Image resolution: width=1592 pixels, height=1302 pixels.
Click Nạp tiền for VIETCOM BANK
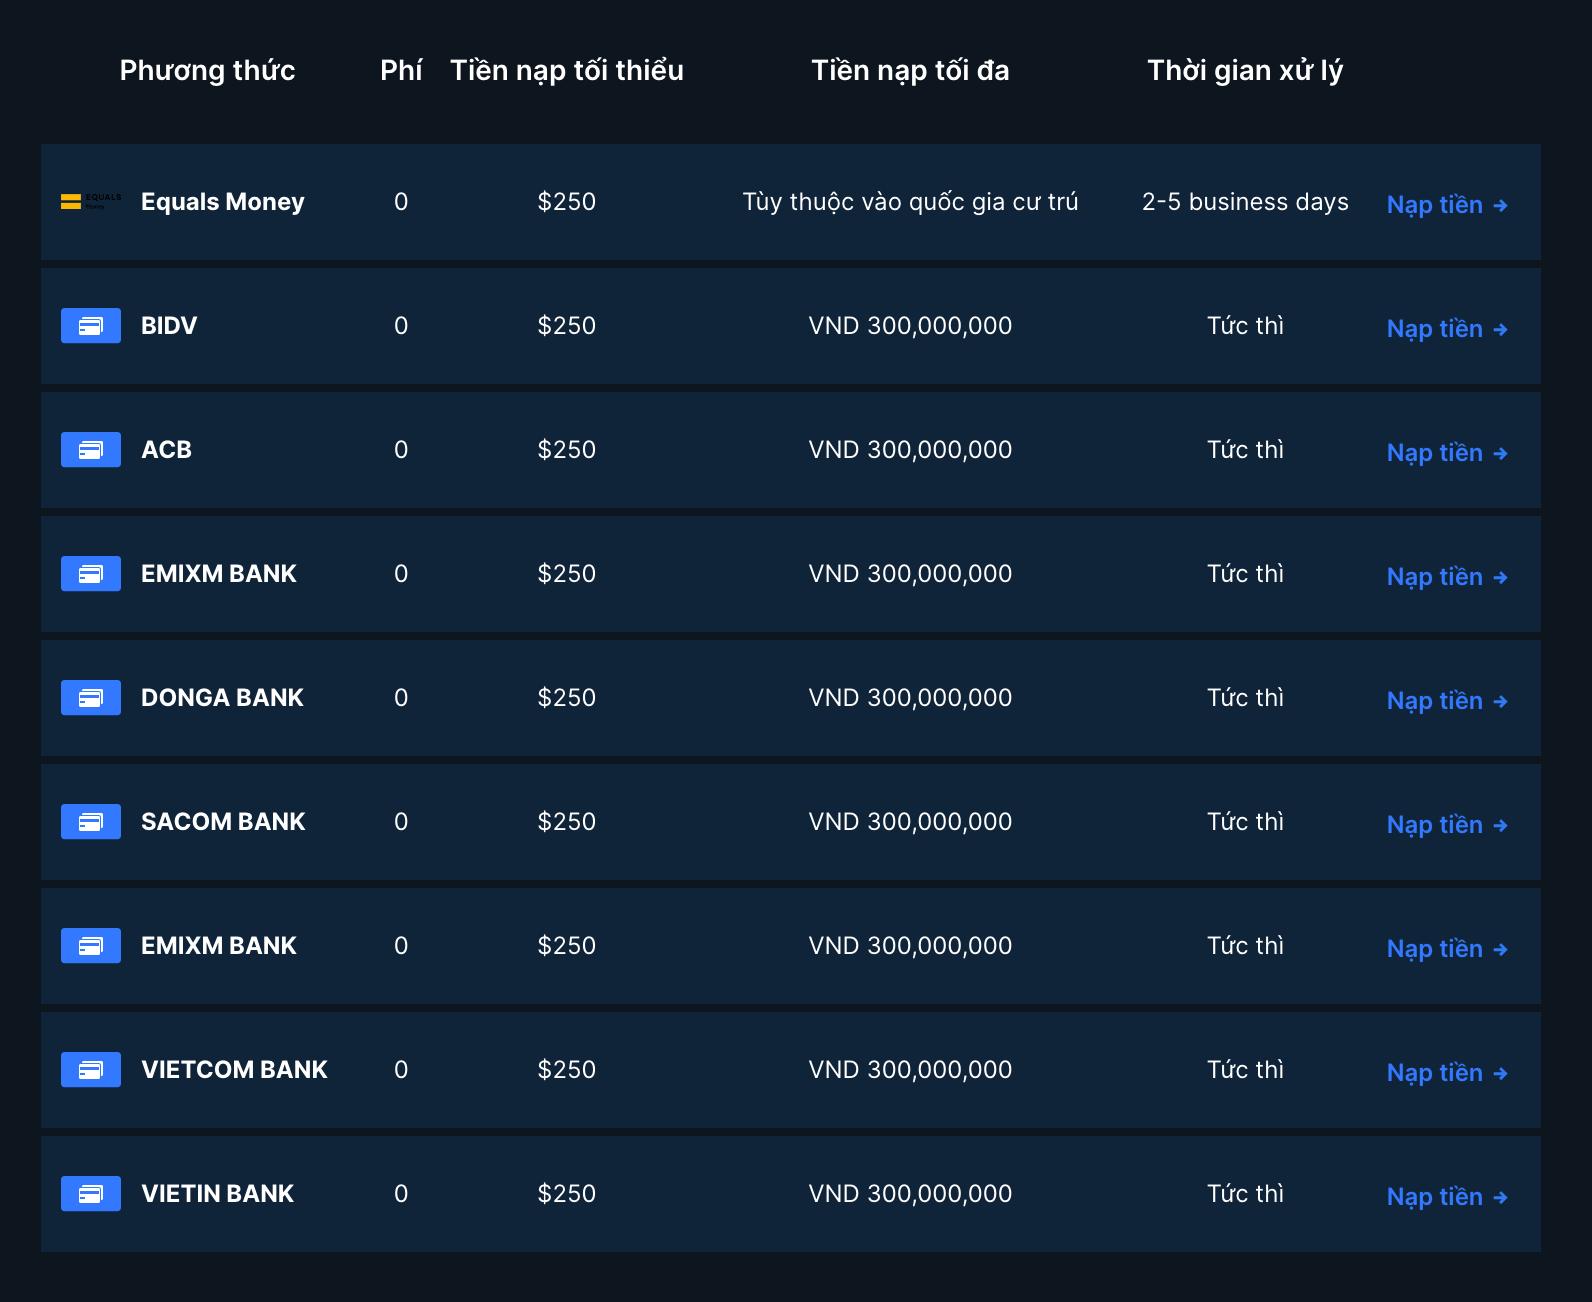pos(1446,1073)
